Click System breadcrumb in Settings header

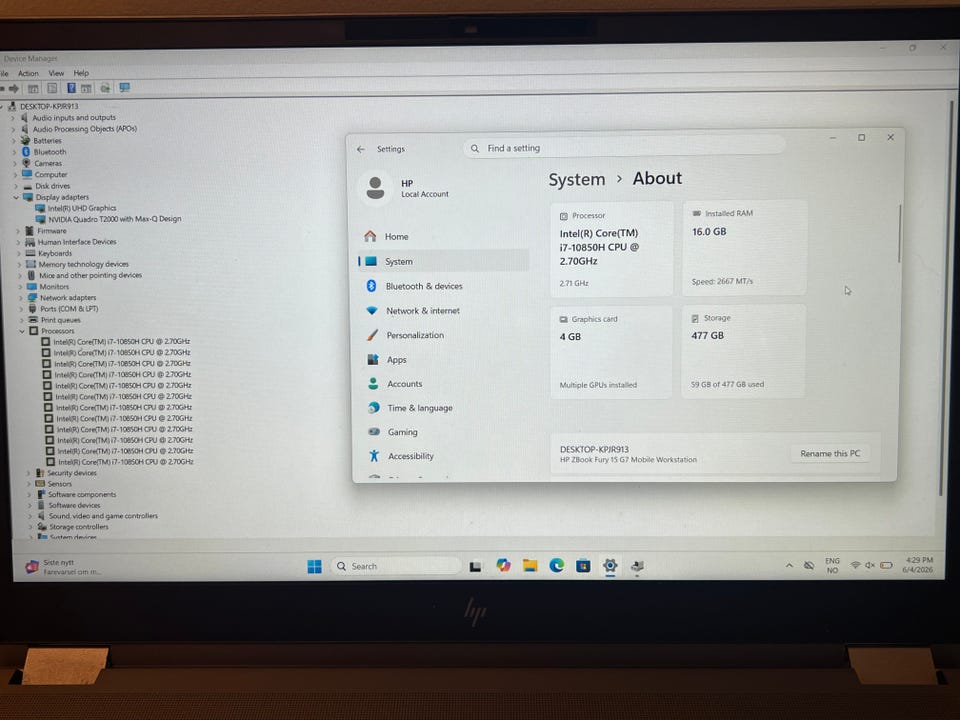click(576, 179)
